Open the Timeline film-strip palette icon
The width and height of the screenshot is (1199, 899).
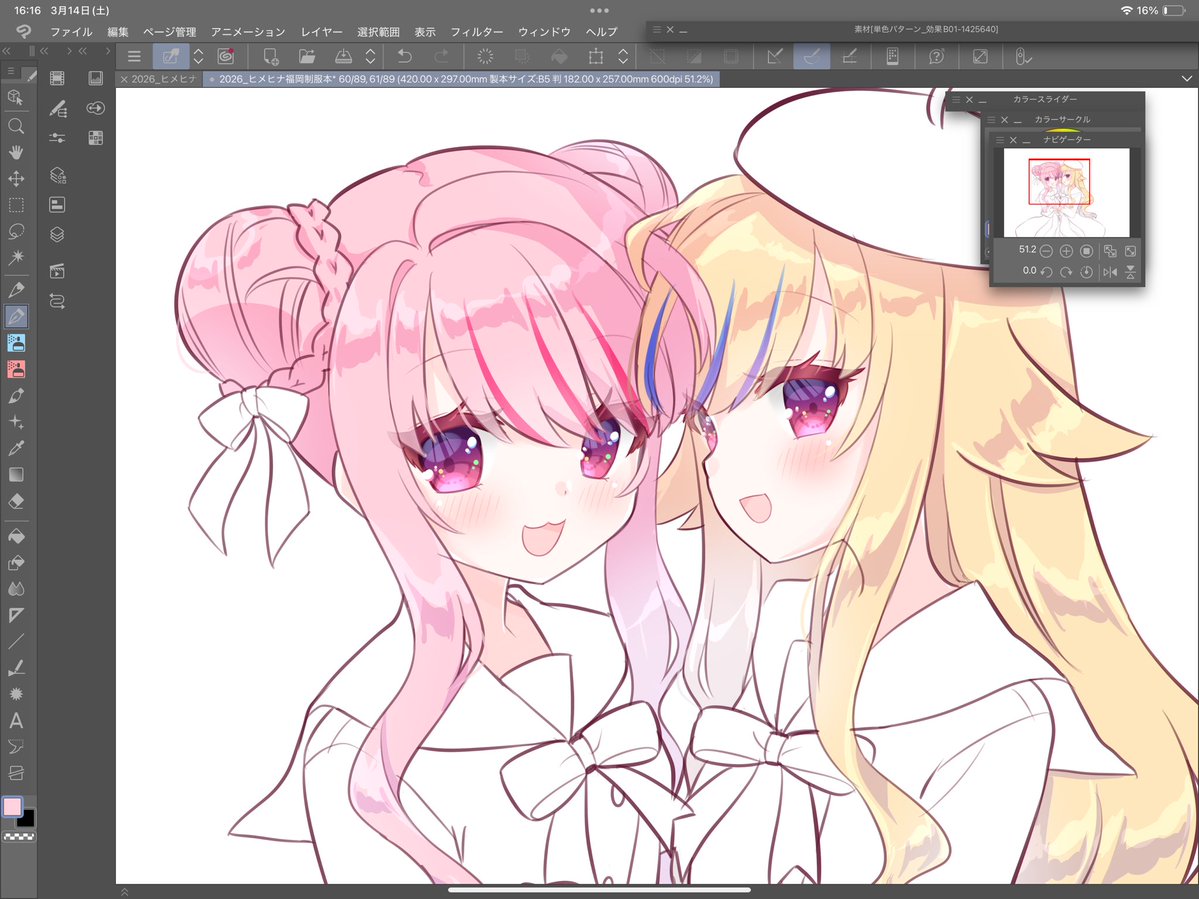pos(57,78)
